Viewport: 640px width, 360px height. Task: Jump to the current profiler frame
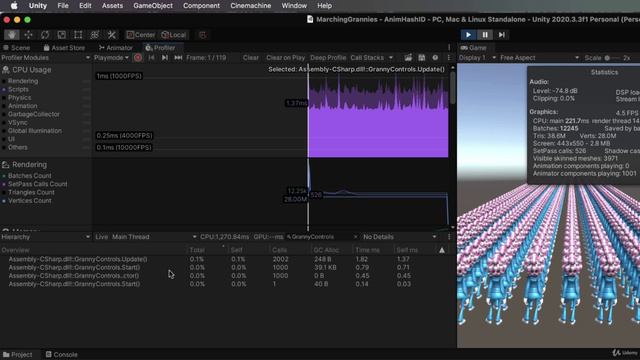point(178,58)
